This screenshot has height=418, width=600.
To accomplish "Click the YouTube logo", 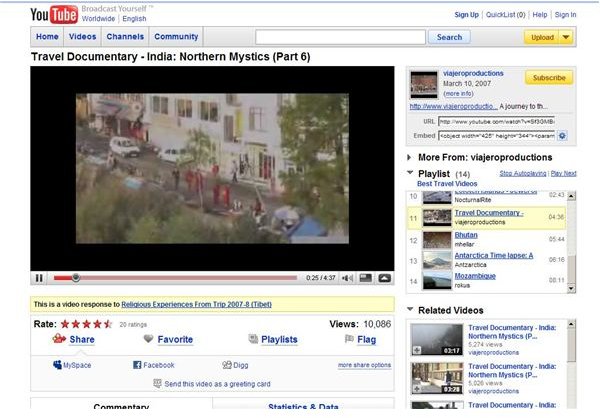I will 54,15.
